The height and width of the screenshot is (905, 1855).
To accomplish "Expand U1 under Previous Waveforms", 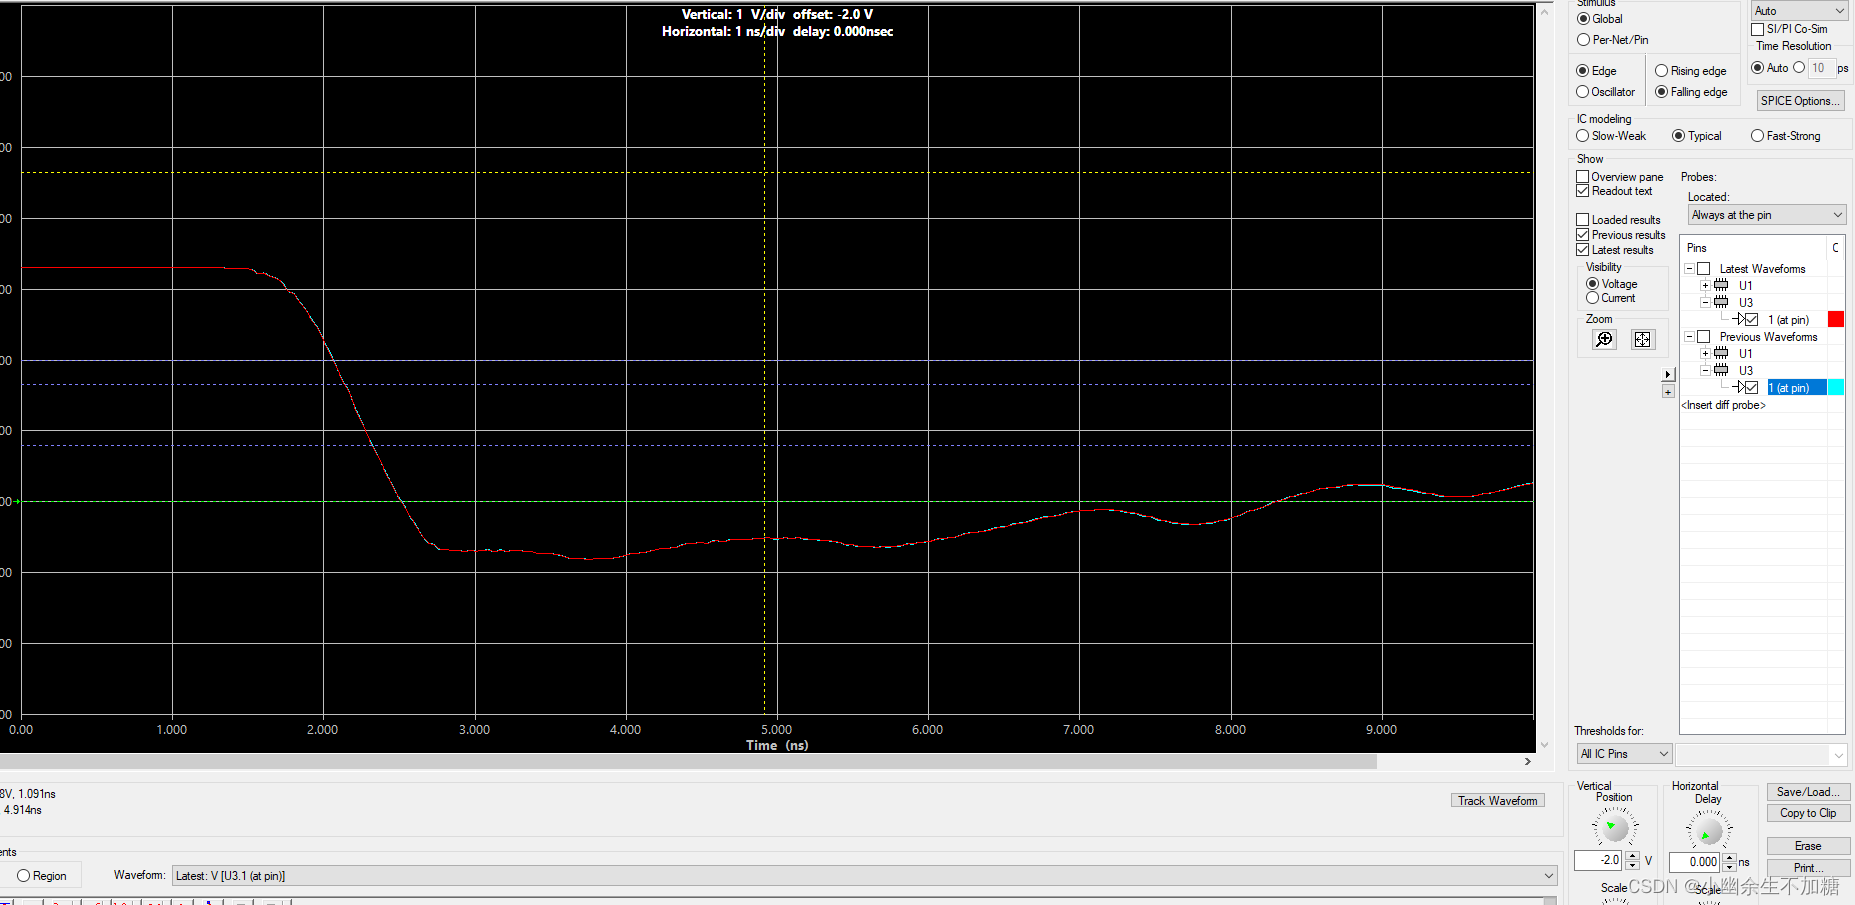I will [1706, 353].
